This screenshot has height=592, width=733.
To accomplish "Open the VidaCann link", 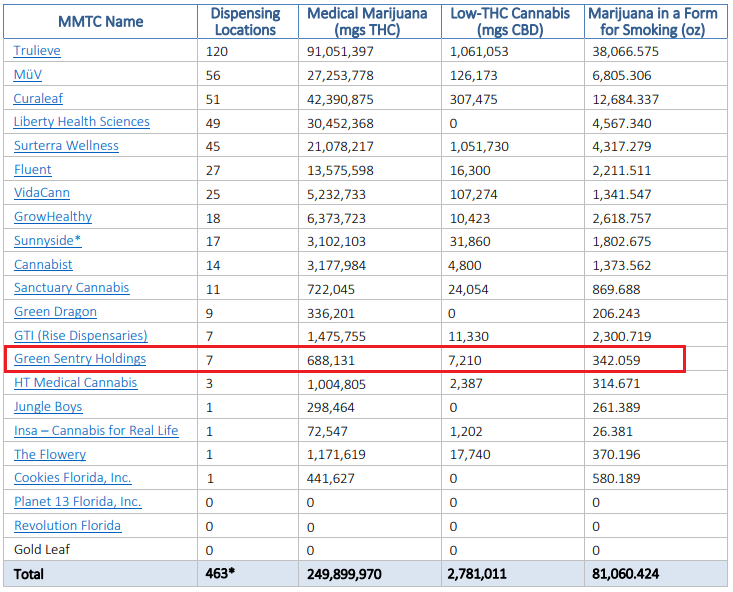I will [42, 193].
